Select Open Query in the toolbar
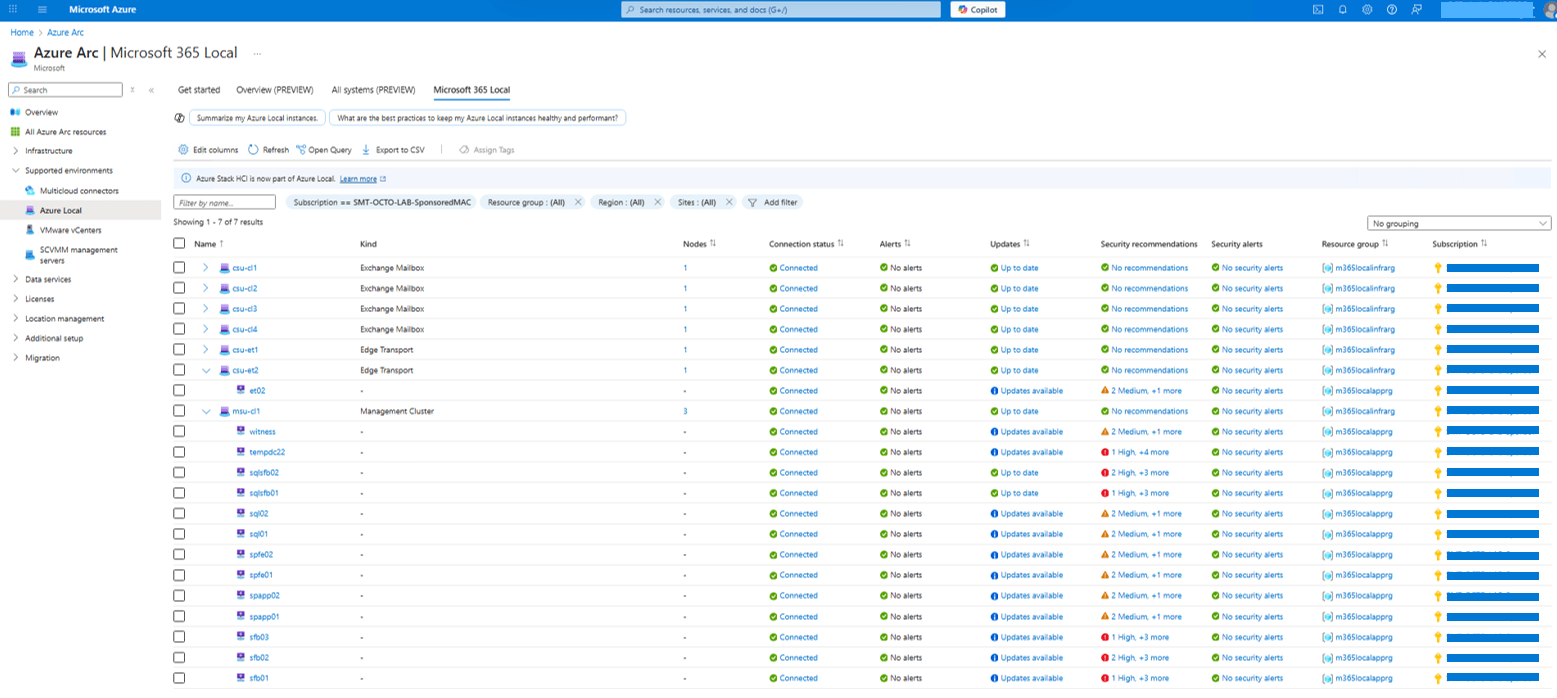Image resolution: width=1557 pixels, height=698 pixels. (x=323, y=149)
